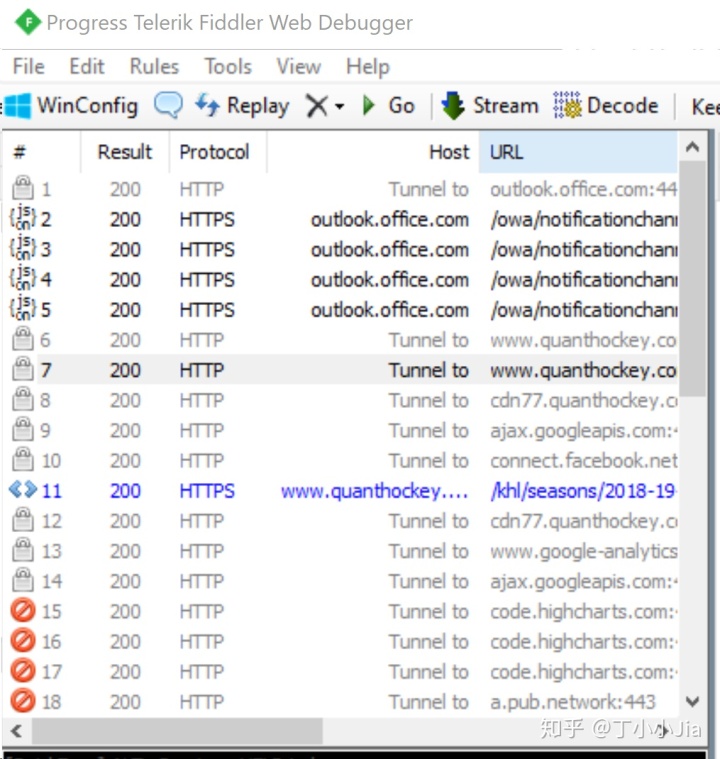Click lock icon of session 7
This screenshot has width=720, height=759.
[x=23, y=369]
